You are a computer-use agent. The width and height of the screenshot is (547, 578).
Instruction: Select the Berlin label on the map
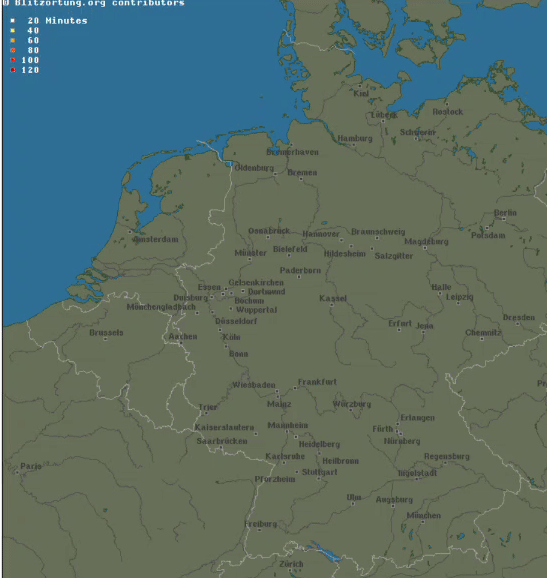[505, 213]
